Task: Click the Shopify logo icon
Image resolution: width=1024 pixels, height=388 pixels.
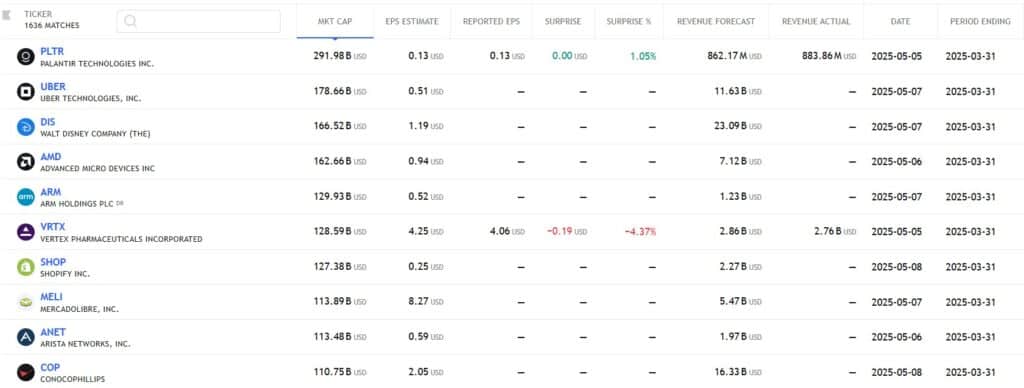Action: click(x=25, y=267)
